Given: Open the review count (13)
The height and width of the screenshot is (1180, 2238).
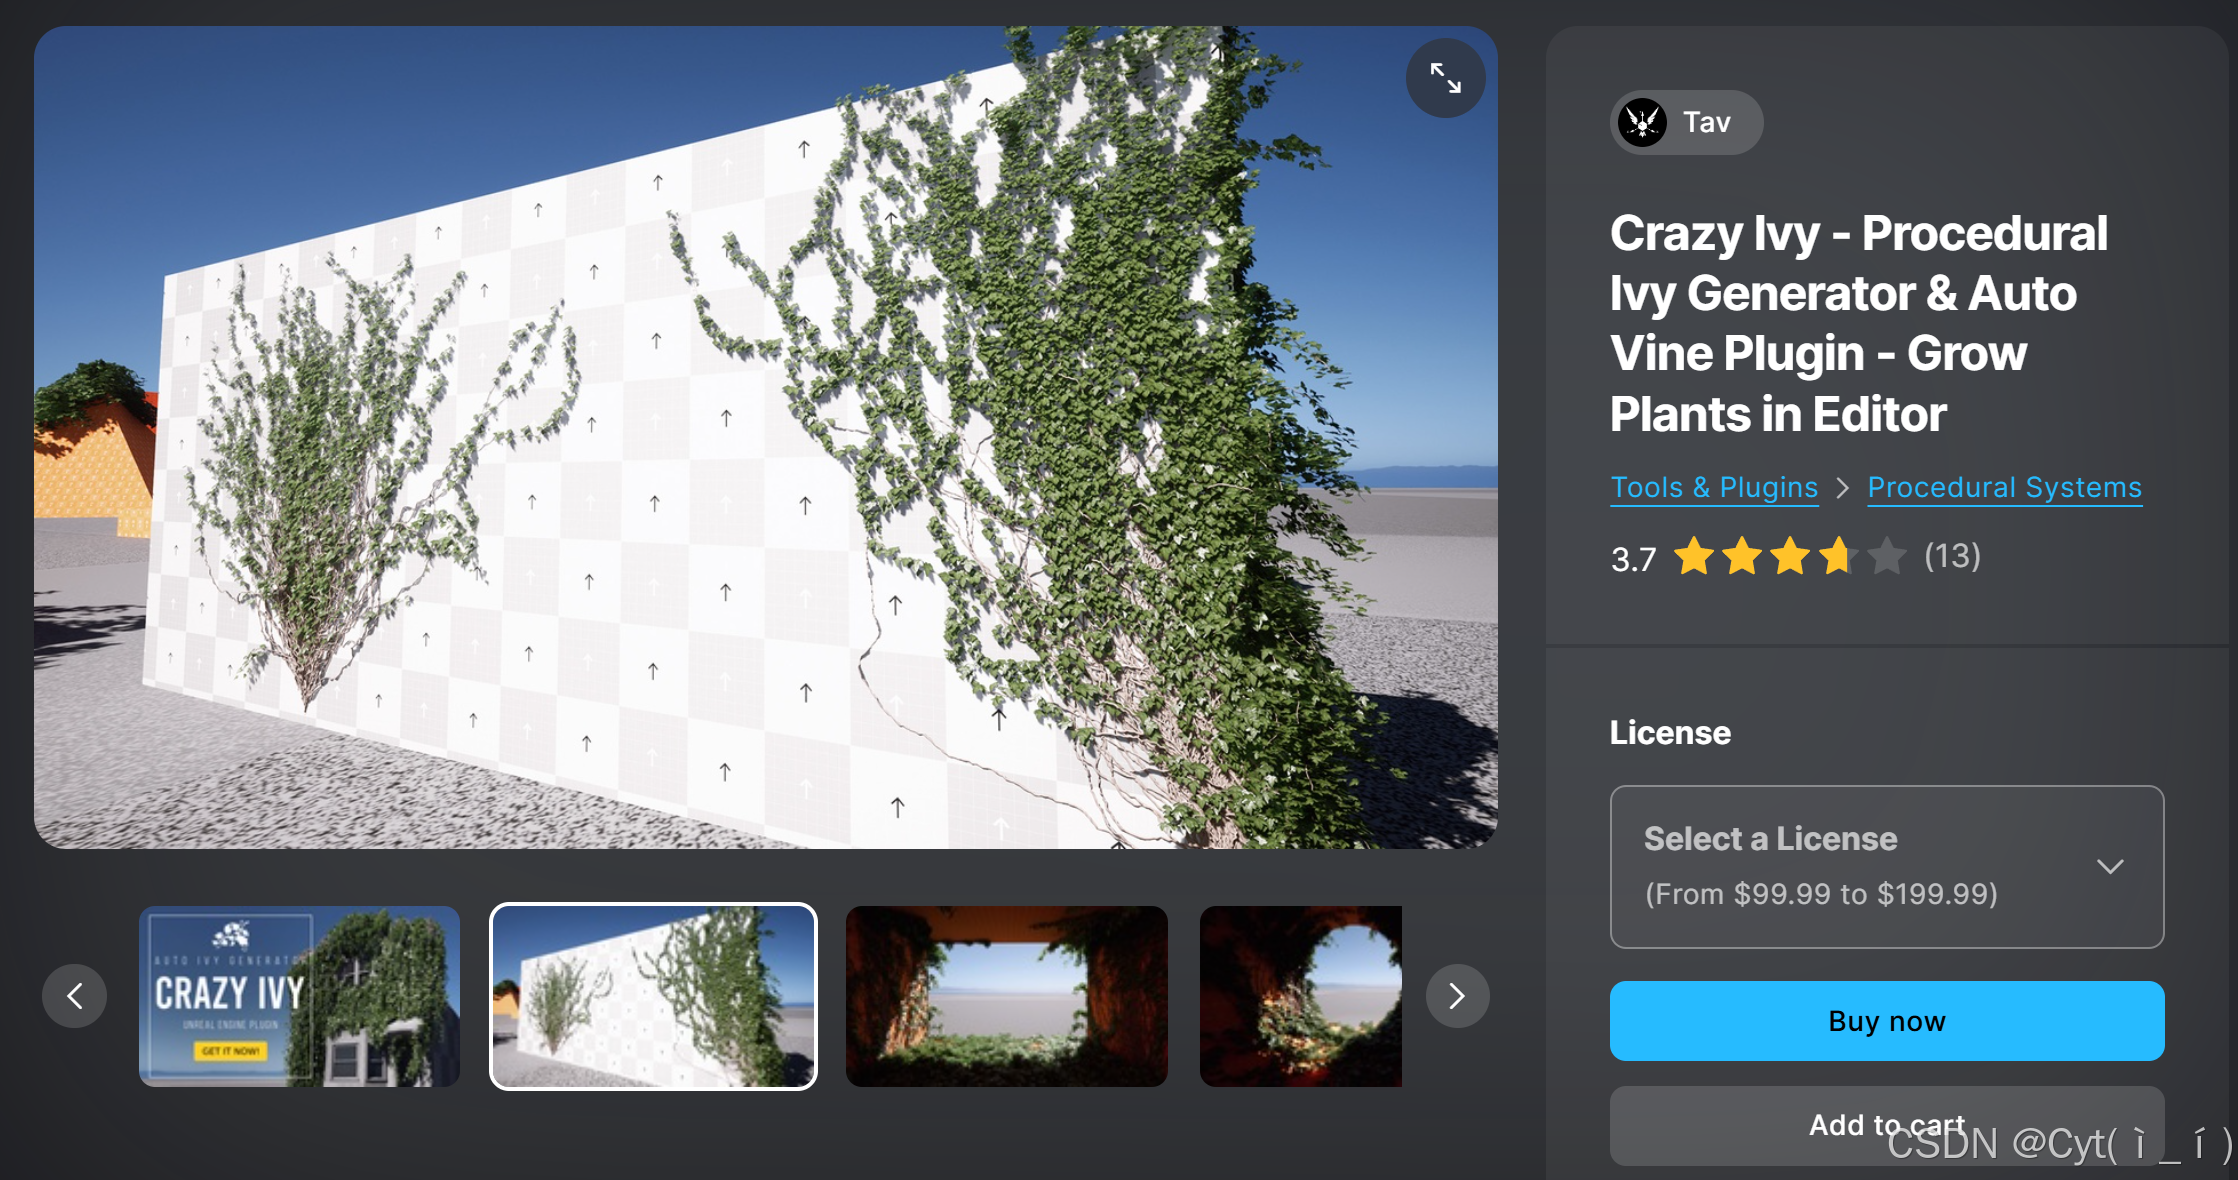Looking at the screenshot, I should click(1953, 556).
